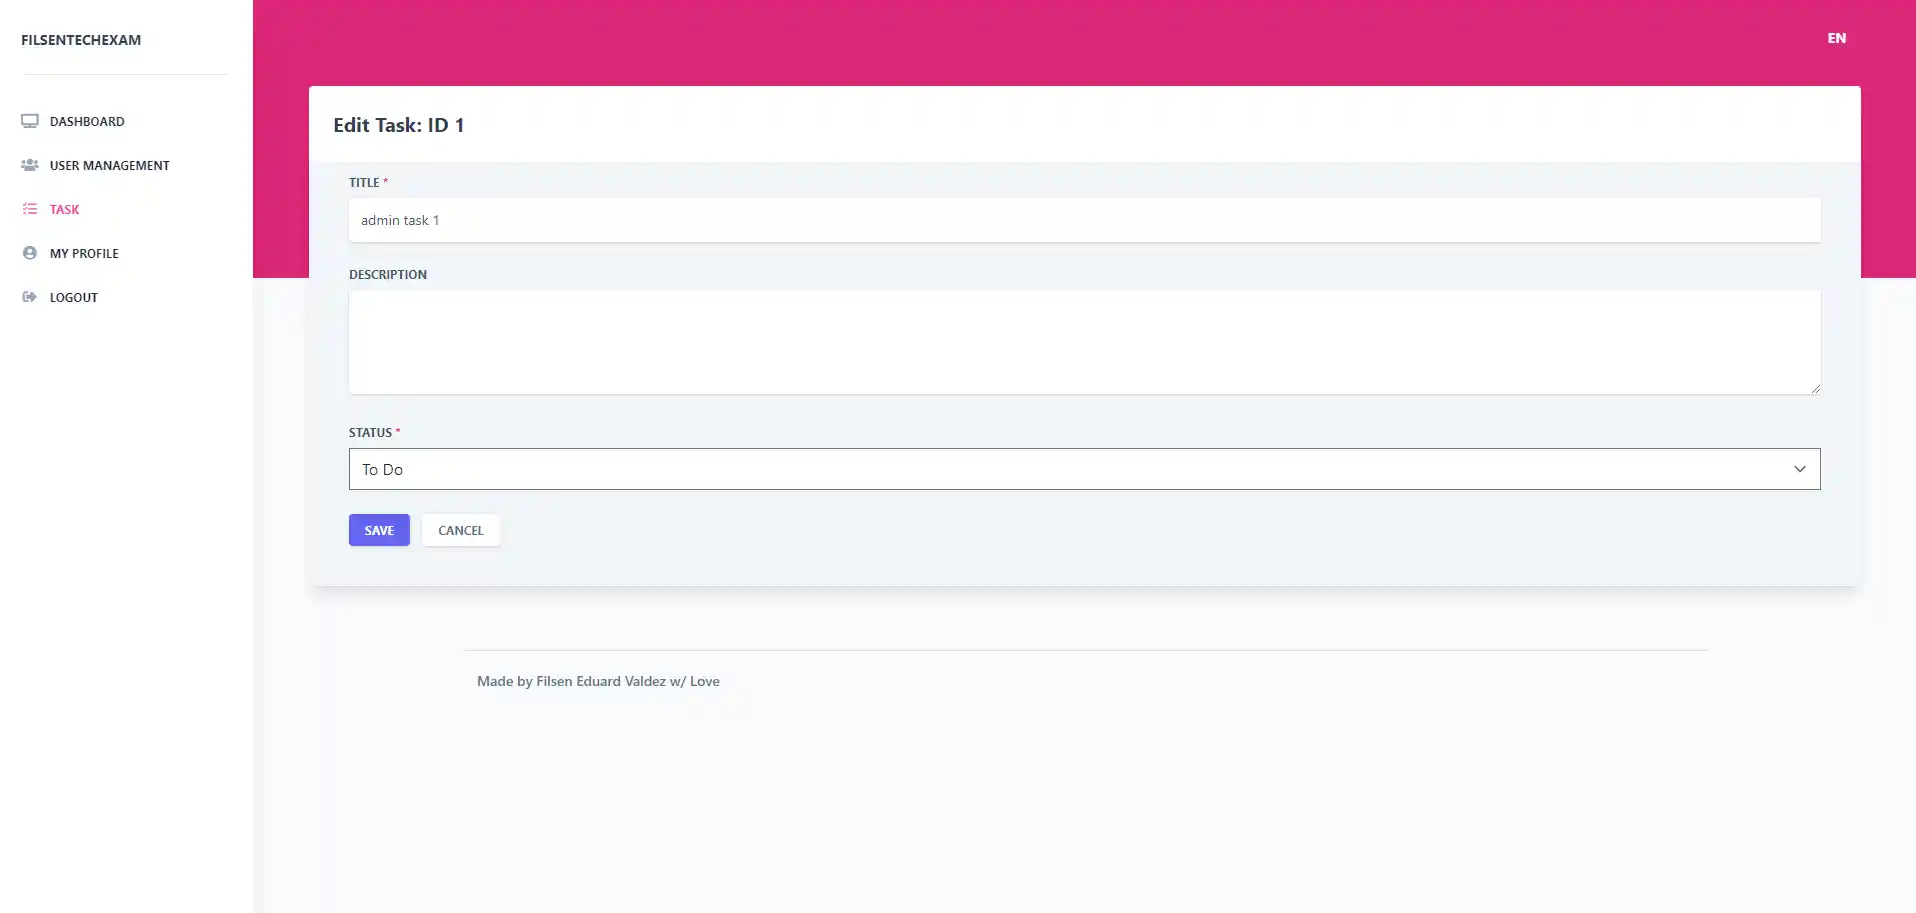
Task: Click the My Profile user icon
Action: pyautogui.click(x=30, y=253)
